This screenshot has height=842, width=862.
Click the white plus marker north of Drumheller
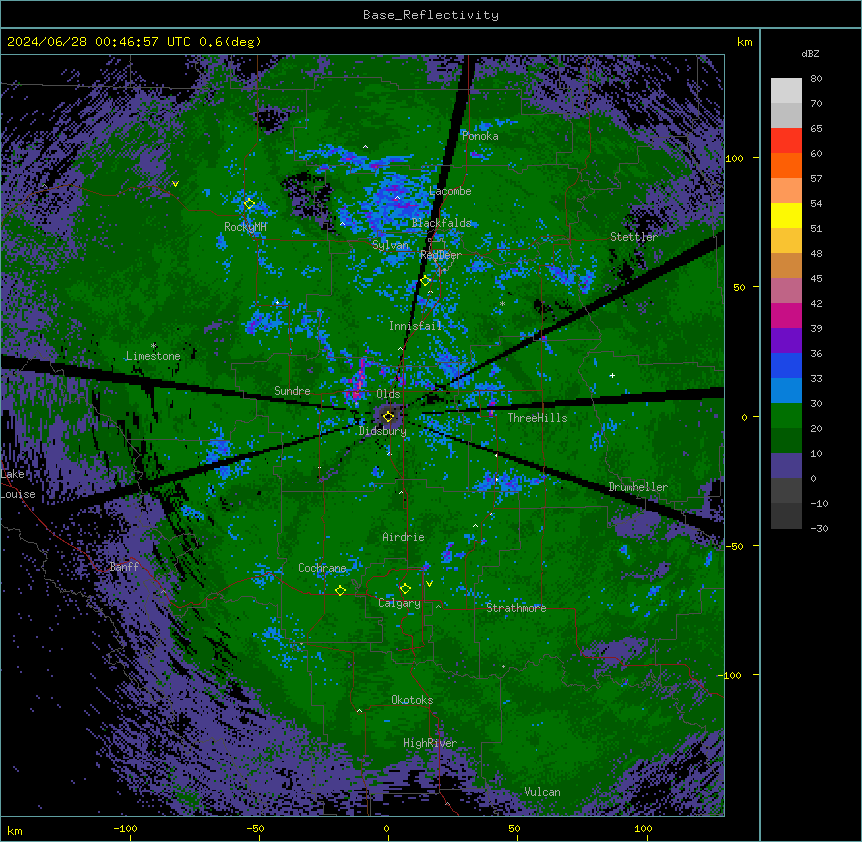click(612, 375)
